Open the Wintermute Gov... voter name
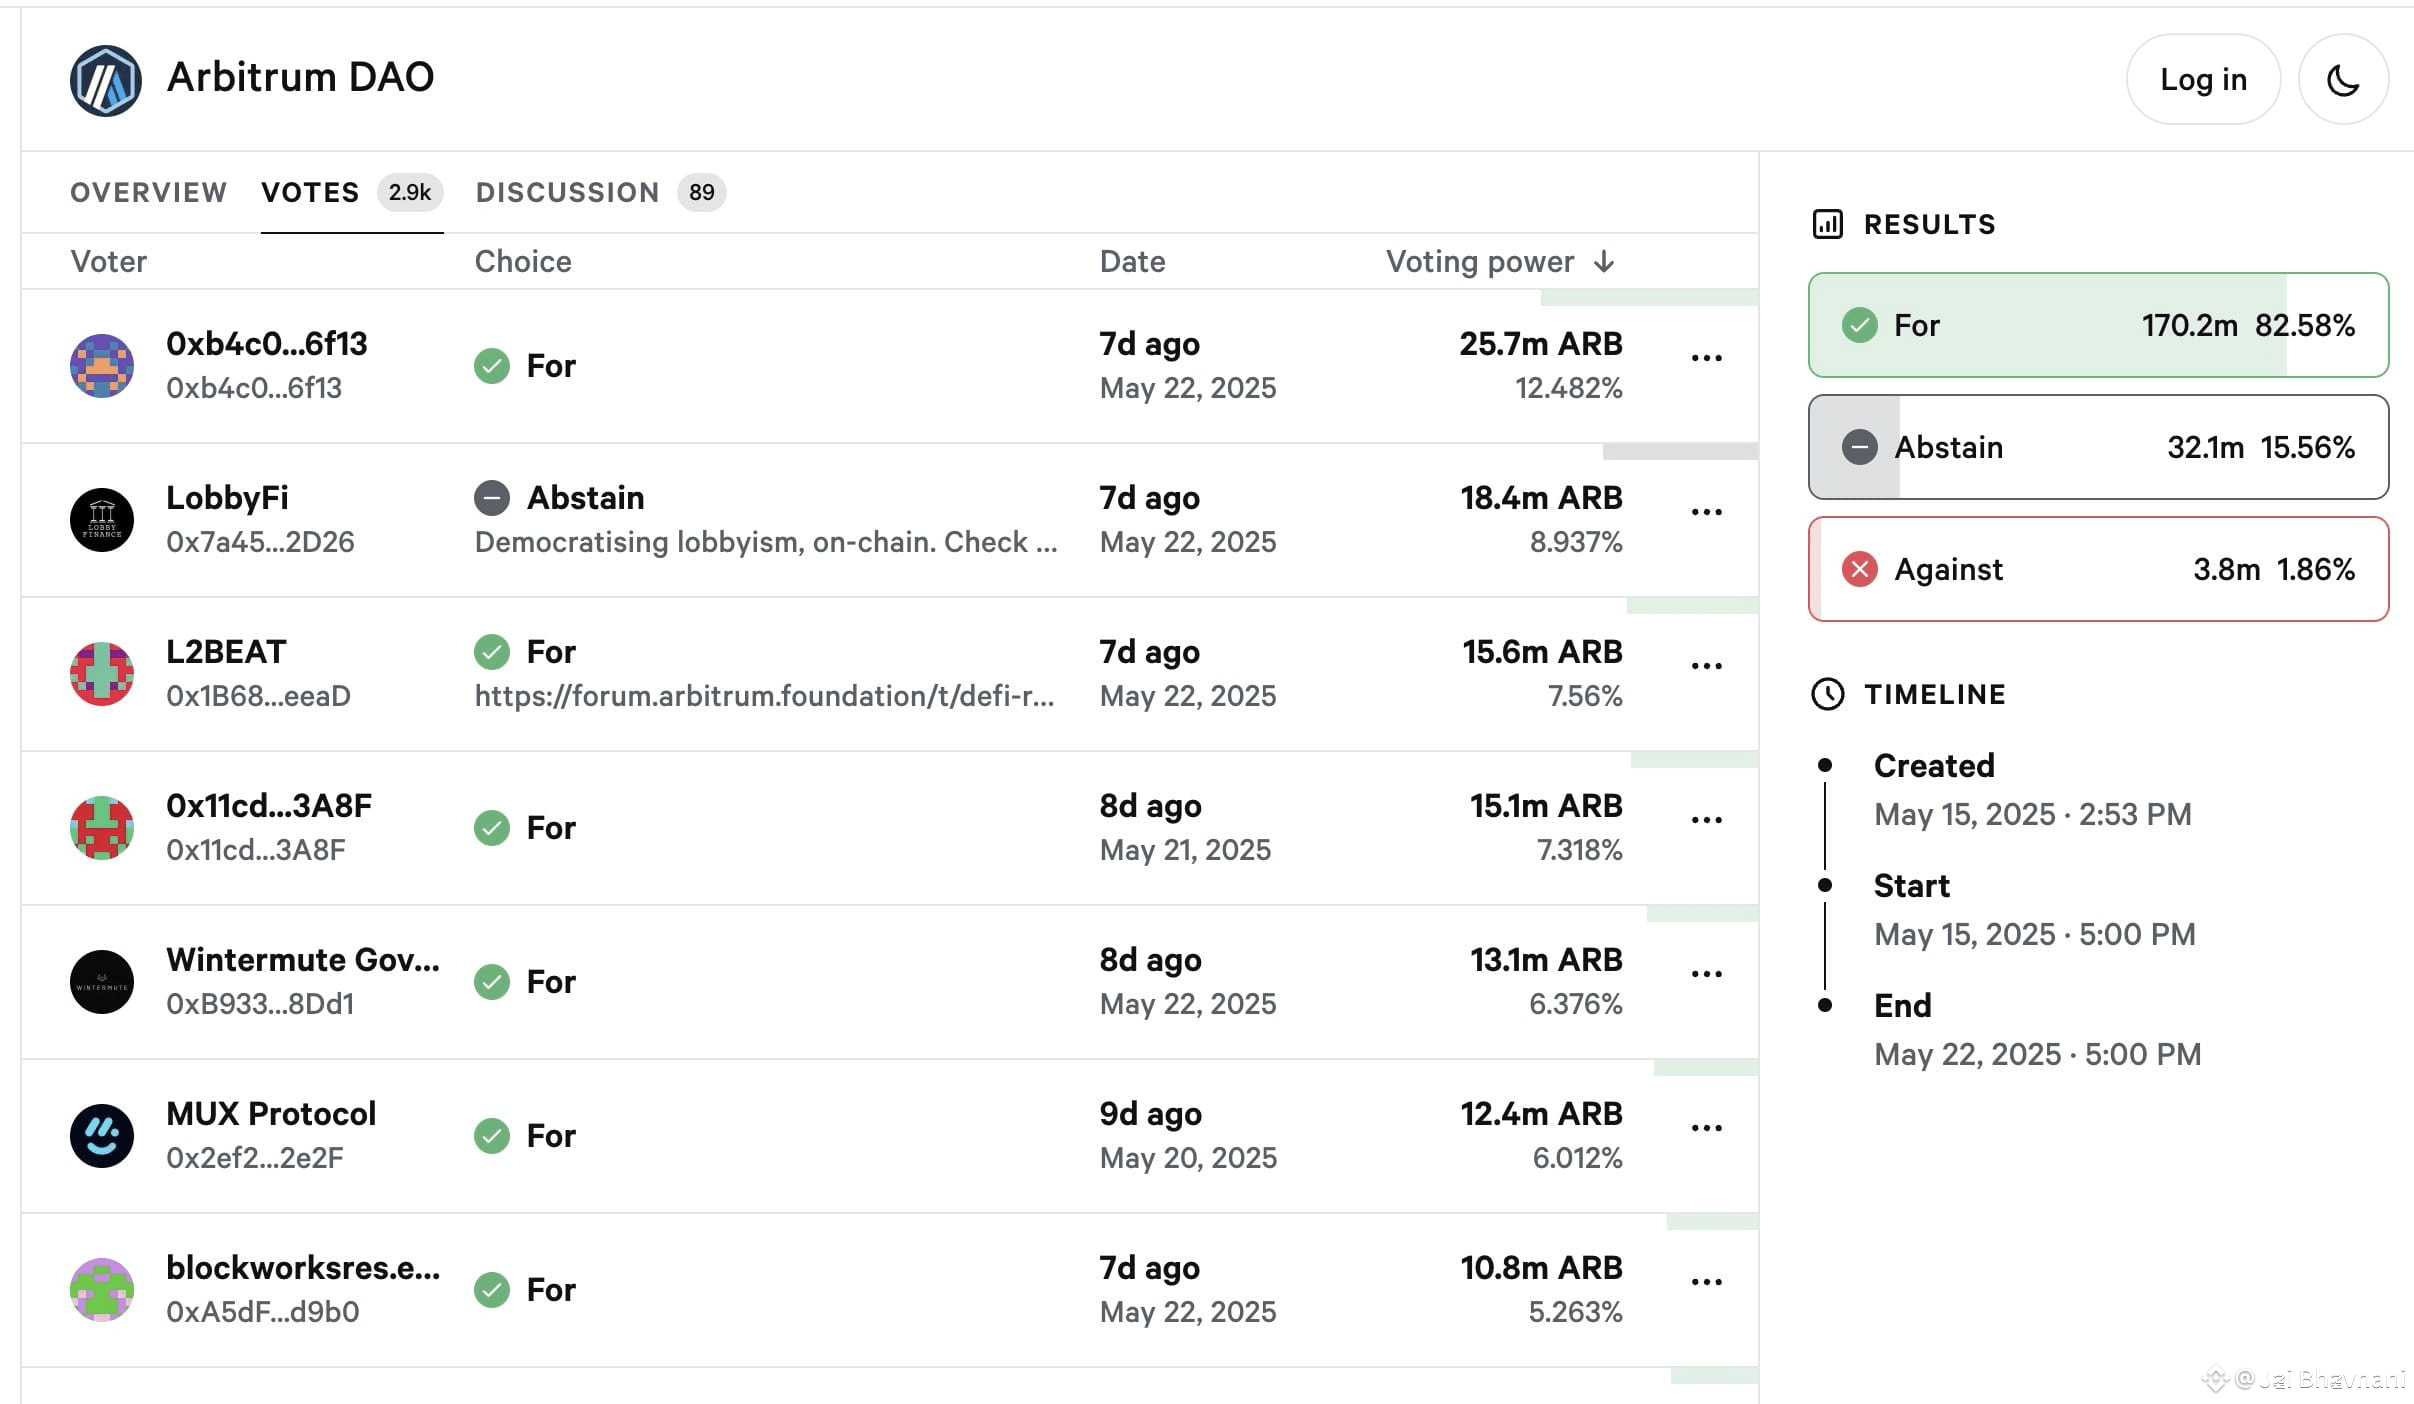Screen dimensions: 2414x1404 (x=303, y=960)
